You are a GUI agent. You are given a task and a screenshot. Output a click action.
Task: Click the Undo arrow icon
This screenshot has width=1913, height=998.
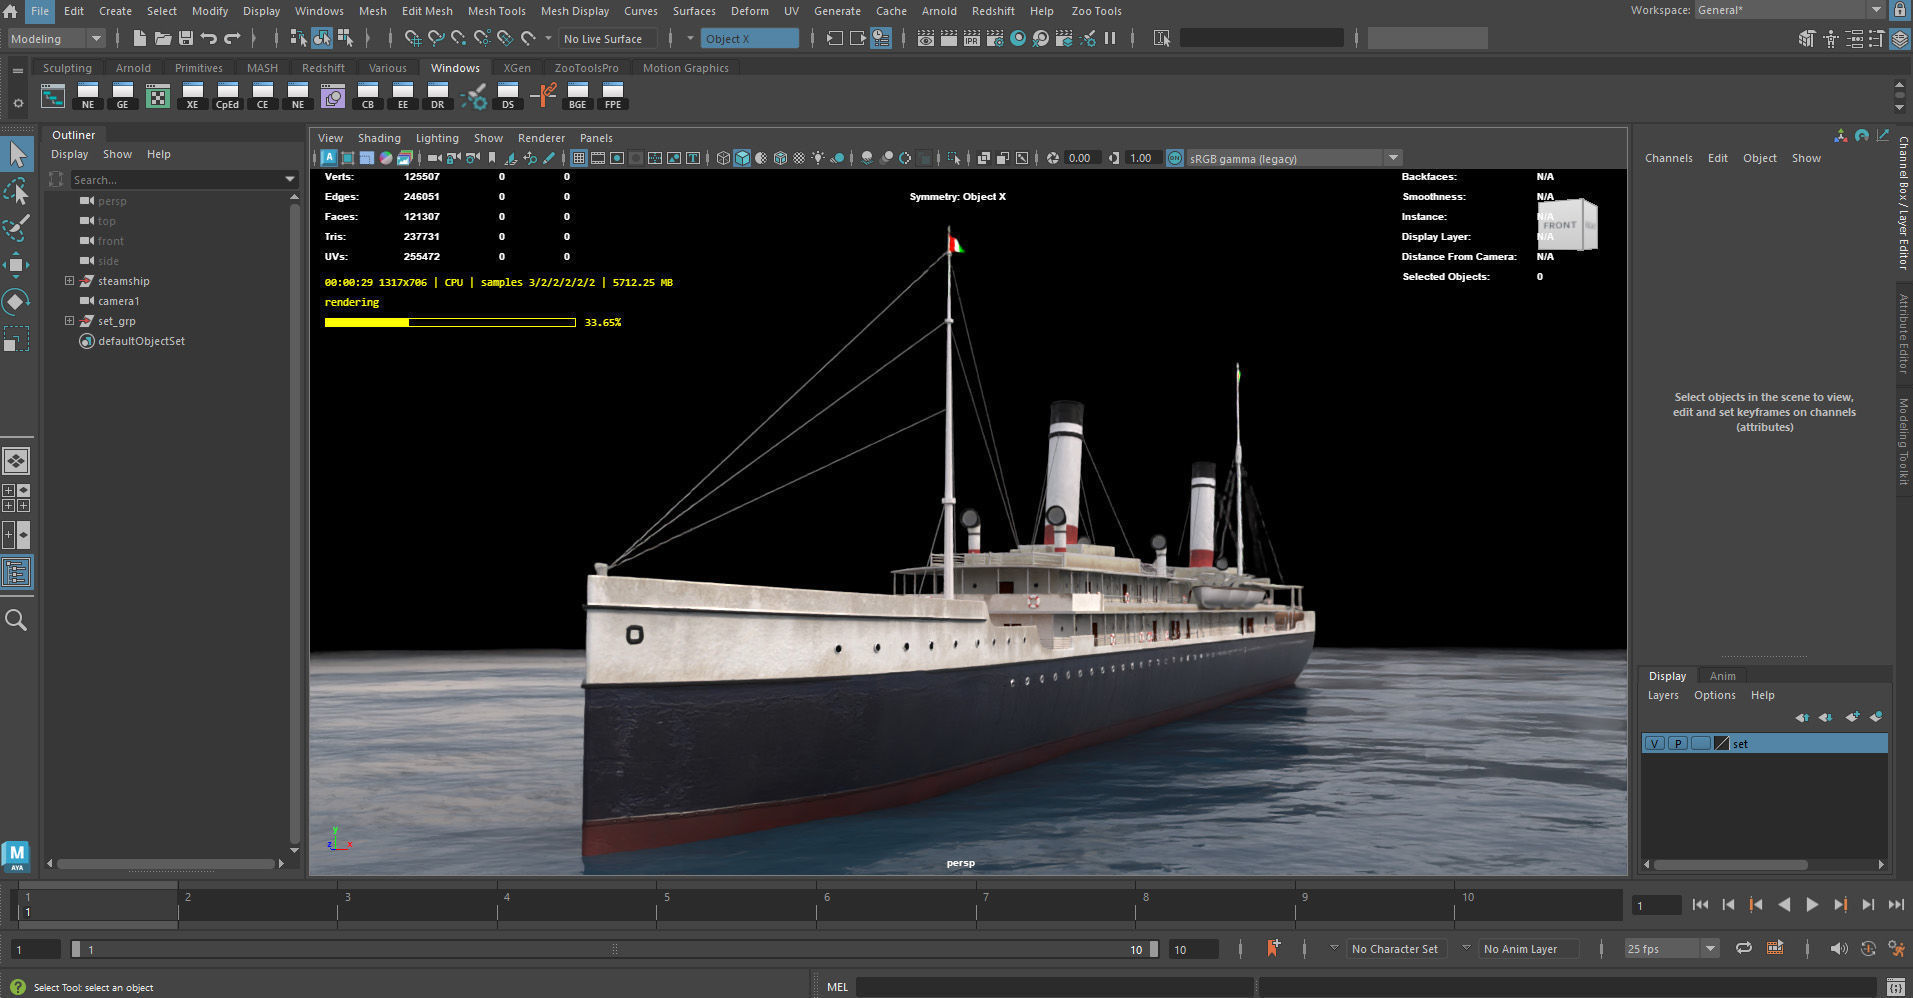(208, 38)
